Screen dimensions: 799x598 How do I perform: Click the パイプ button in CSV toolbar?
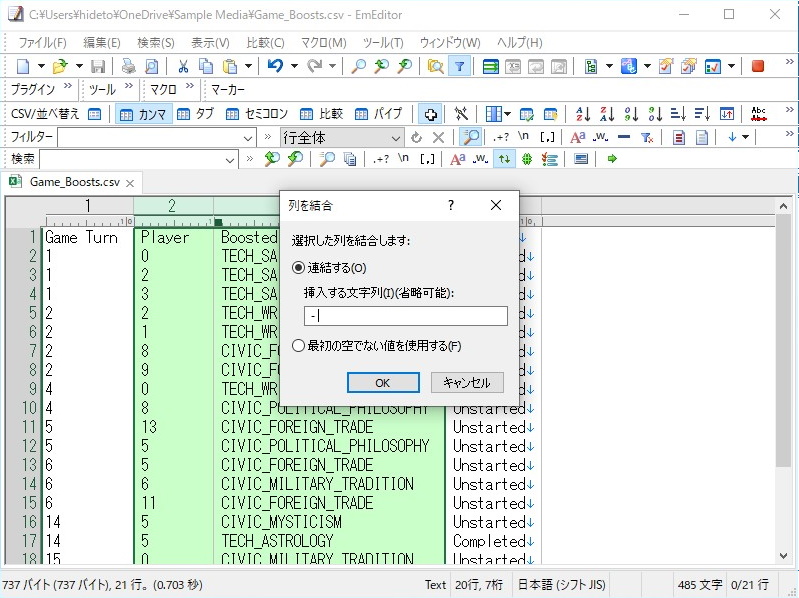379,114
